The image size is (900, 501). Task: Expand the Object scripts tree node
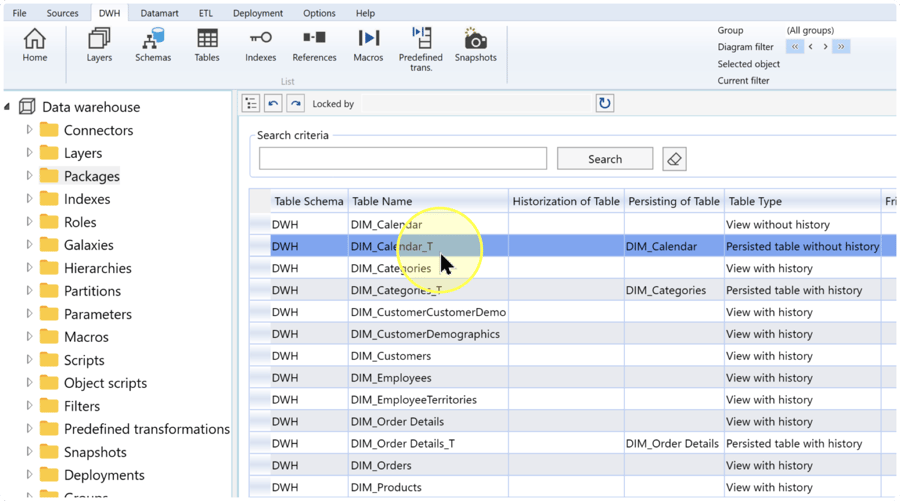(29, 382)
